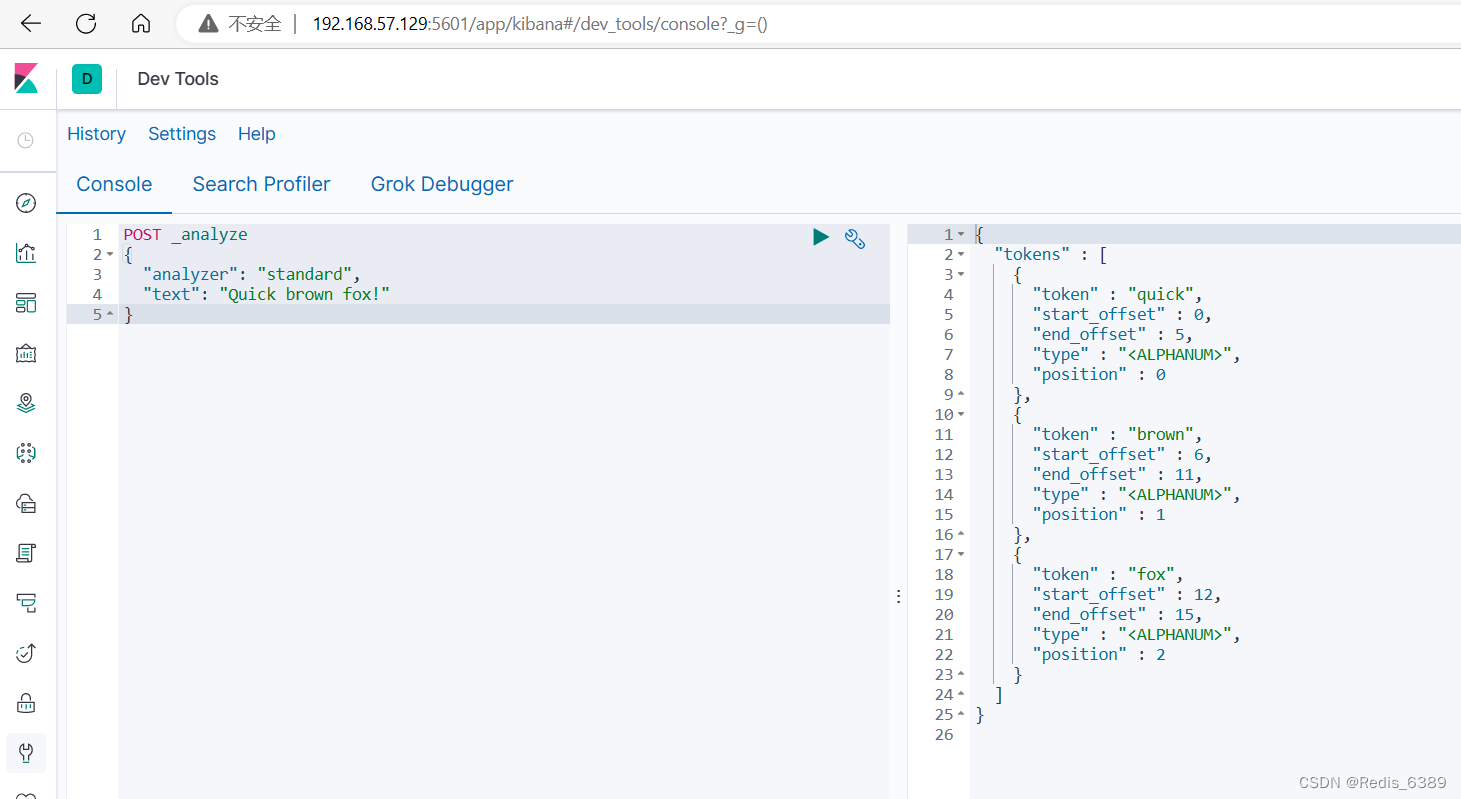Open Dashboard from the sidebar
Image resolution: width=1461 pixels, height=799 pixels.
pyautogui.click(x=27, y=303)
